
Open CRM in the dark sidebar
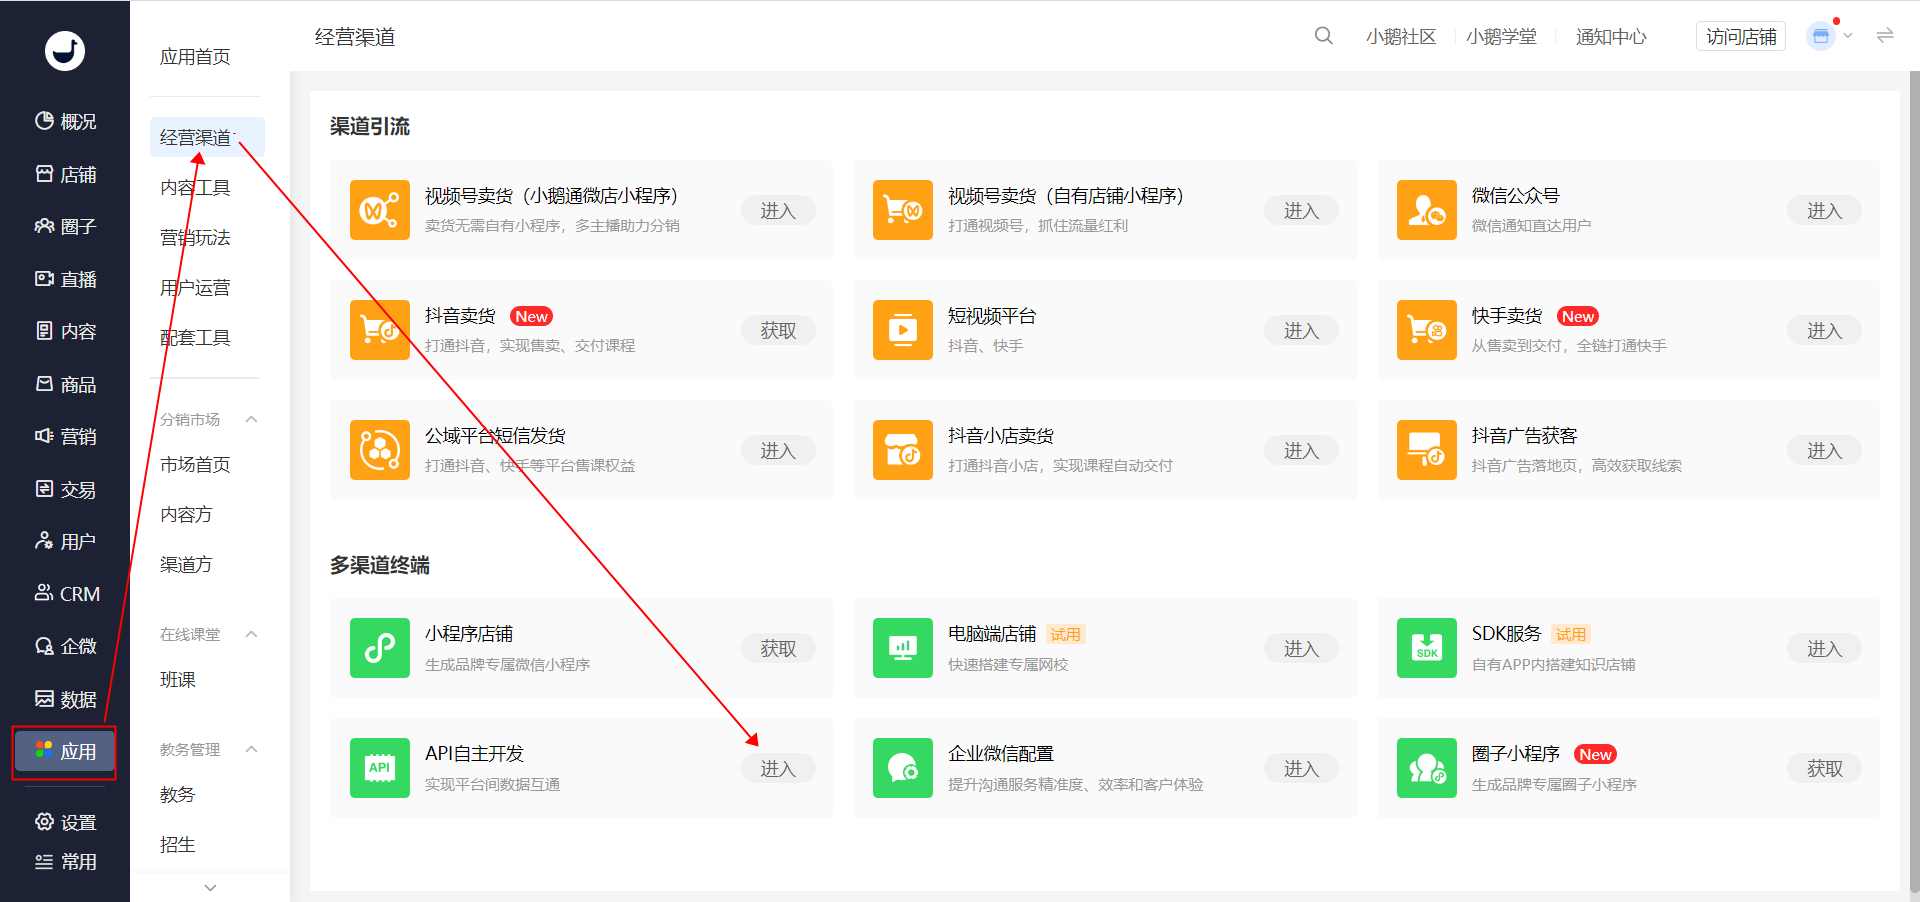[65, 594]
